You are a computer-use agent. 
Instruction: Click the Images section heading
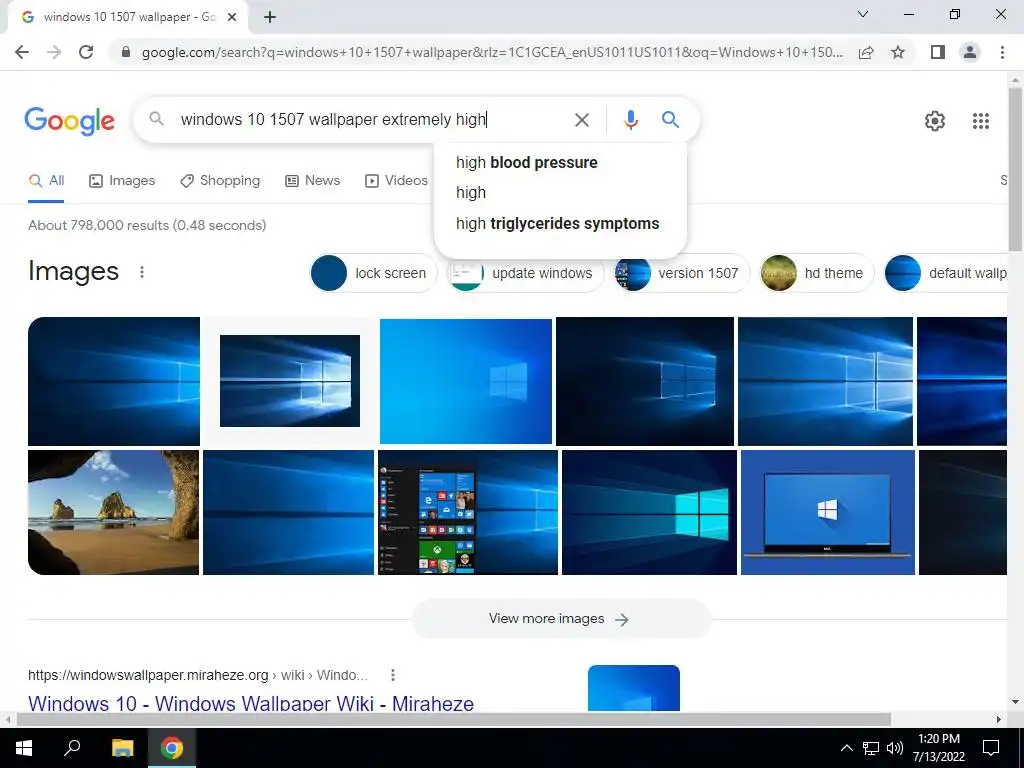pos(73,271)
